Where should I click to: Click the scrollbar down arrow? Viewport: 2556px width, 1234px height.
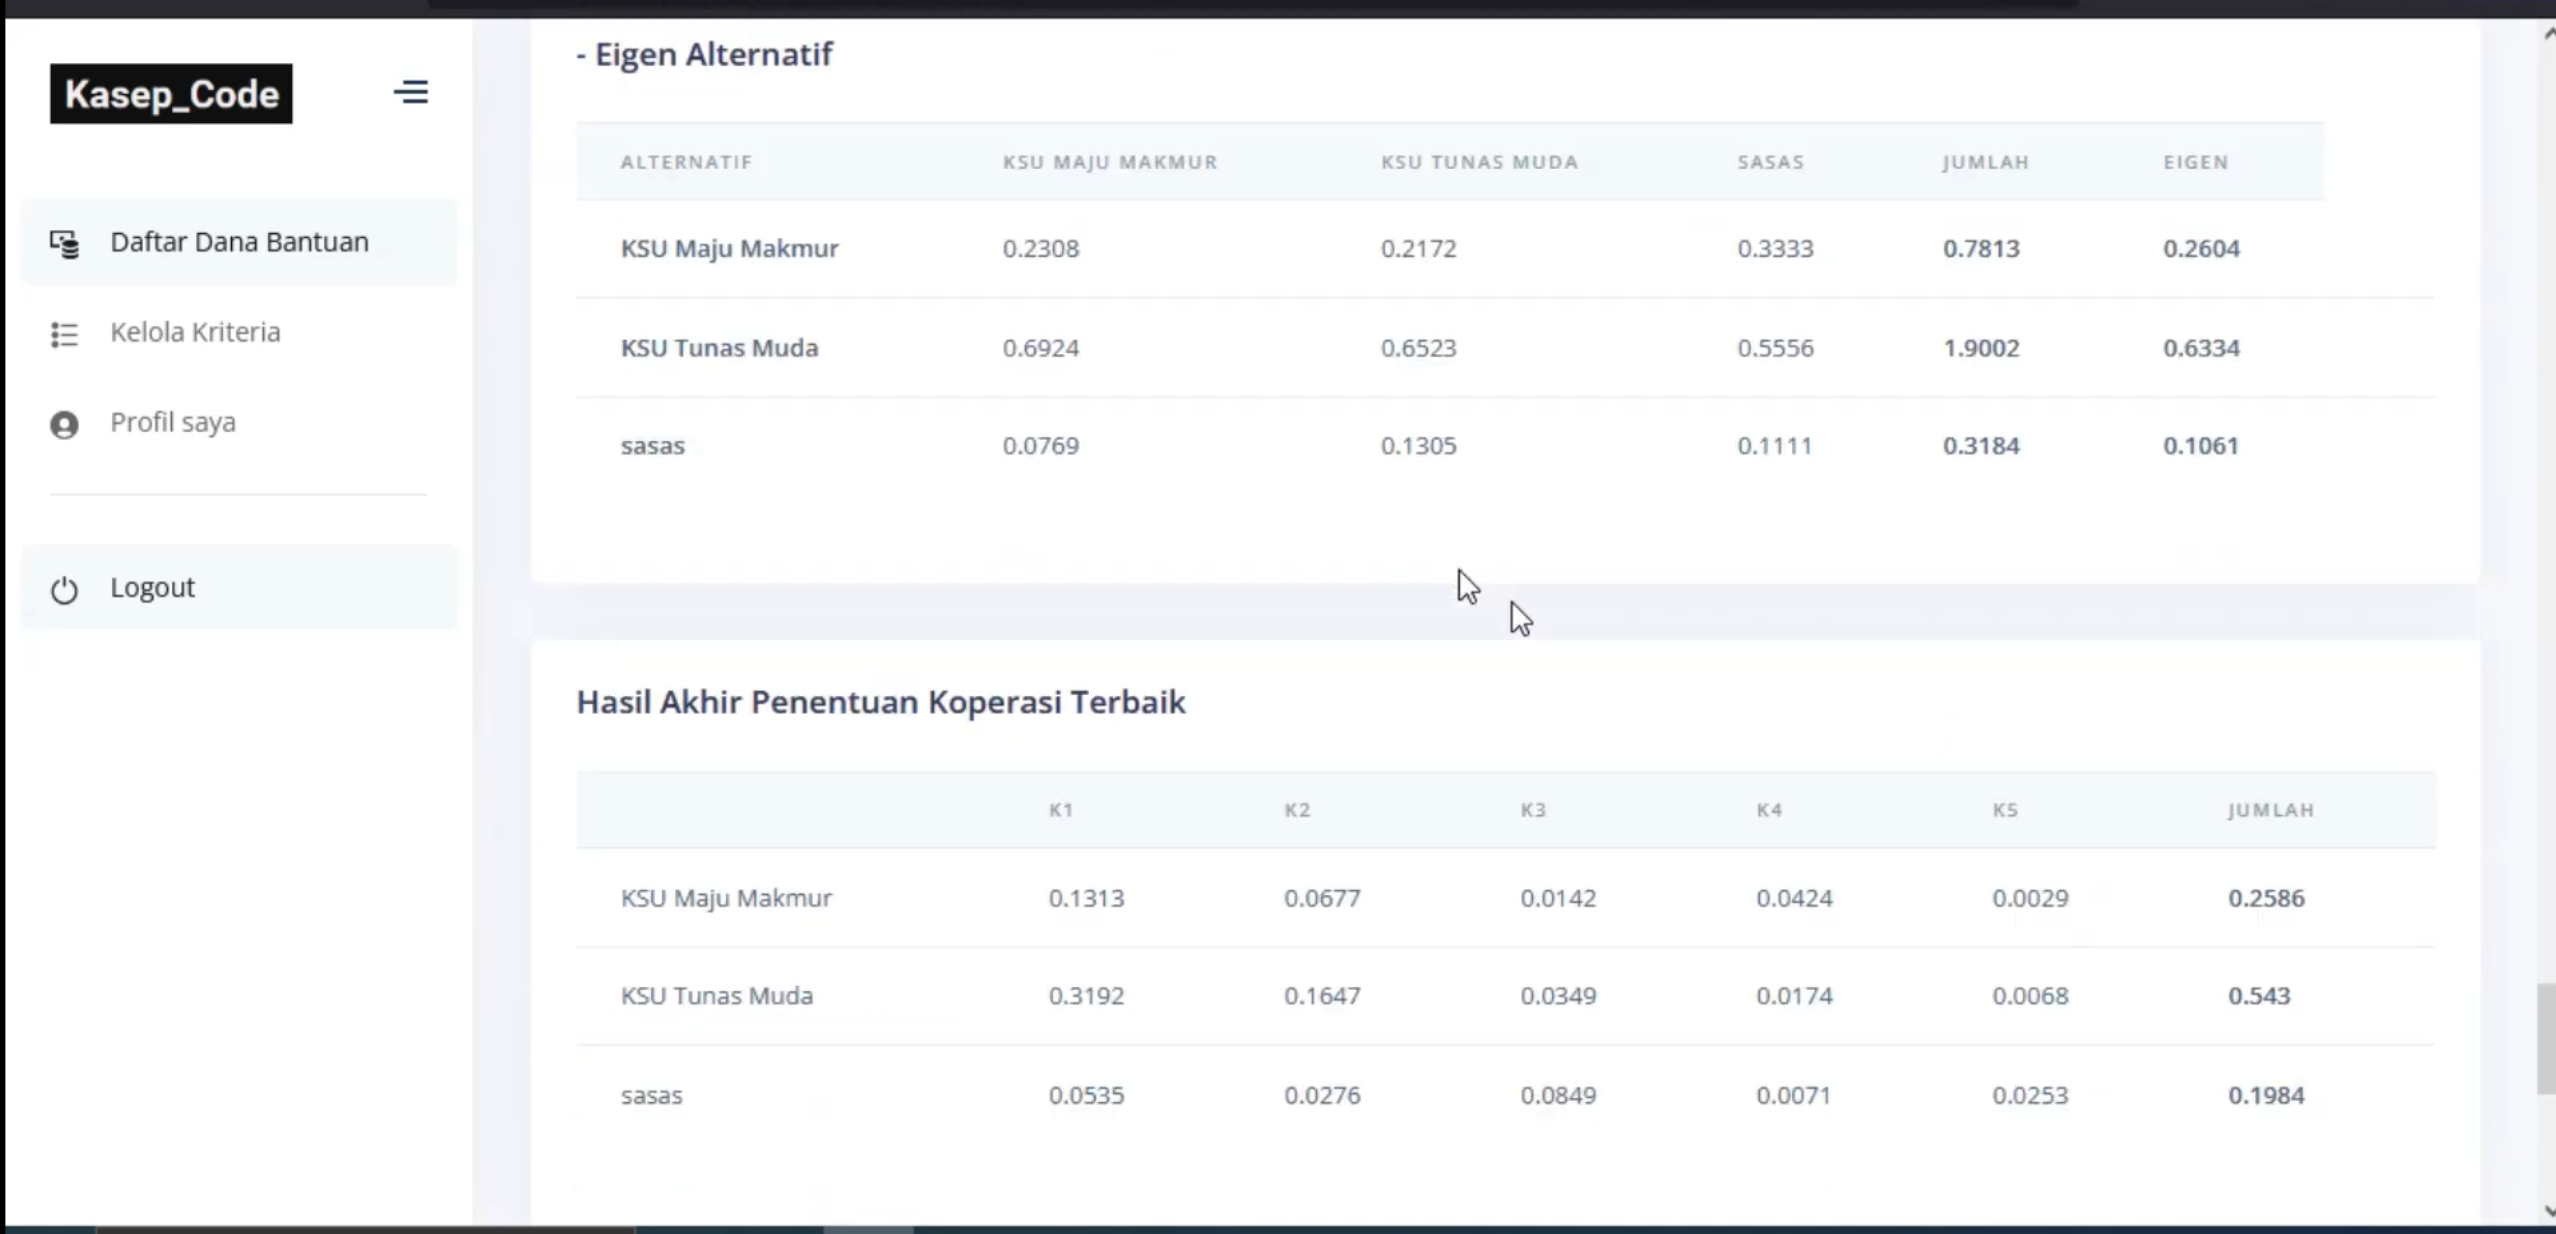click(2548, 1211)
